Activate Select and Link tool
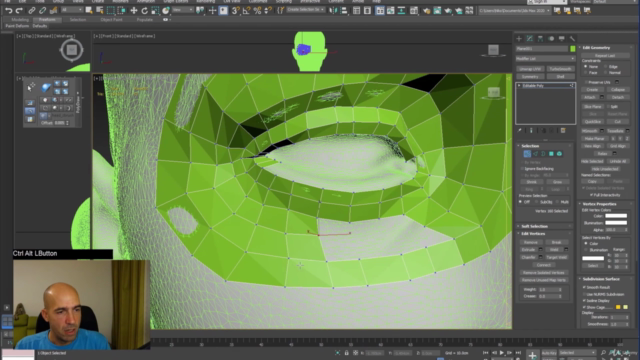This screenshot has height=360, width=640. (x=32, y=11)
